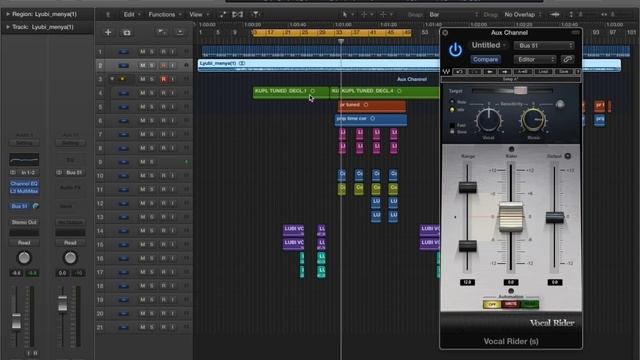Click the automation curve toolbar icon
Image resolution: width=640 pixels, height=360 pixels.
point(223,14)
